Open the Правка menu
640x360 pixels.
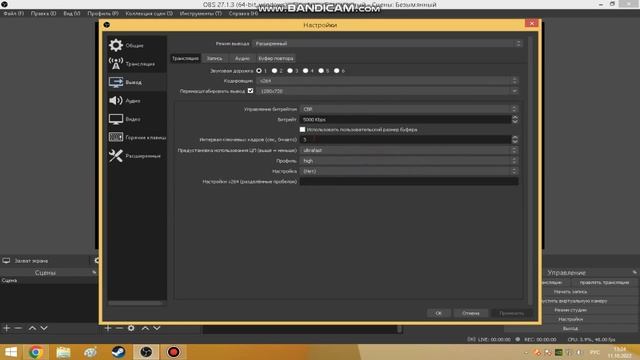[43, 13]
